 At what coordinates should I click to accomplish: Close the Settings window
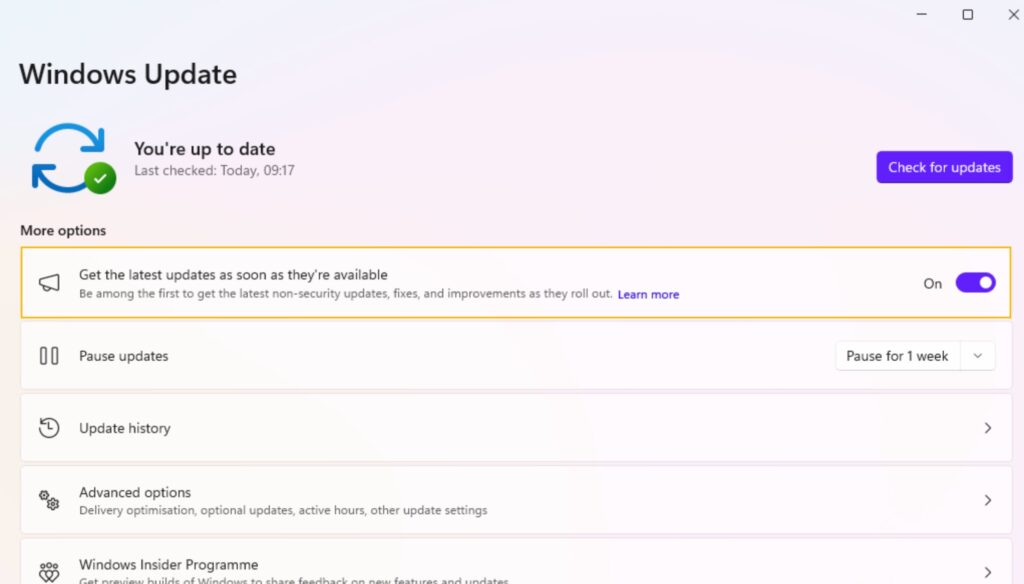(x=1014, y=14)
